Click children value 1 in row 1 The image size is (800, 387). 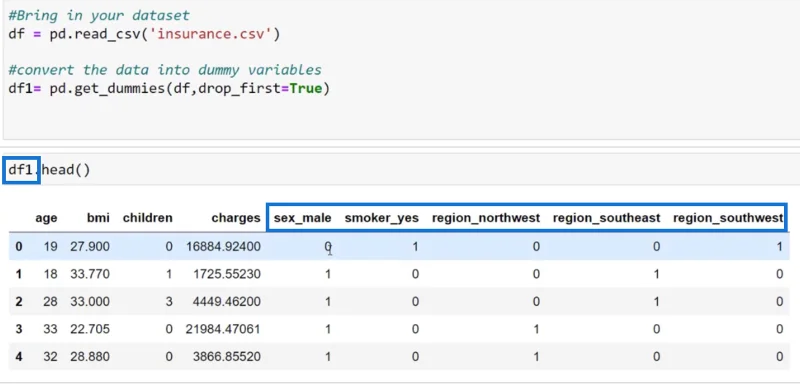[169, 274]
